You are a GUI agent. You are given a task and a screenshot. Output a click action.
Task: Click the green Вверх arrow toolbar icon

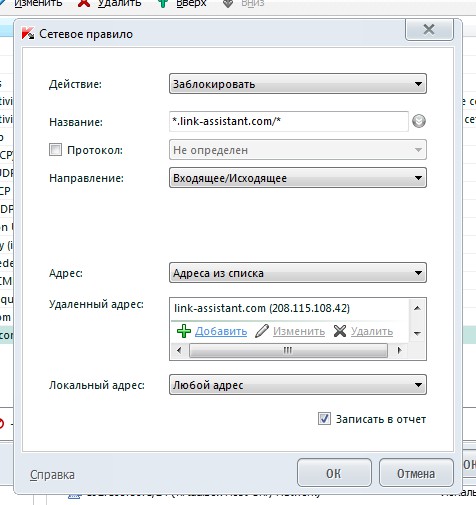[x=162, y=3]
